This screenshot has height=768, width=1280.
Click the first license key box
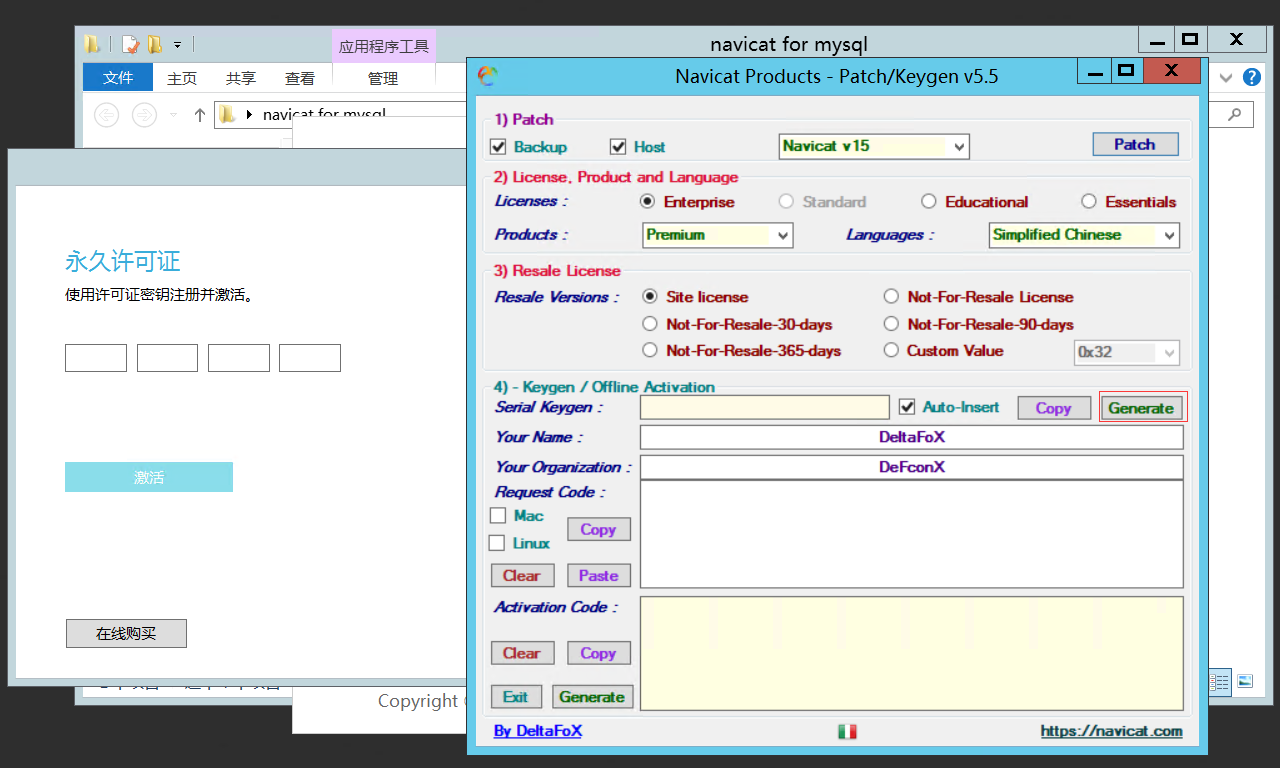(96, 358)
